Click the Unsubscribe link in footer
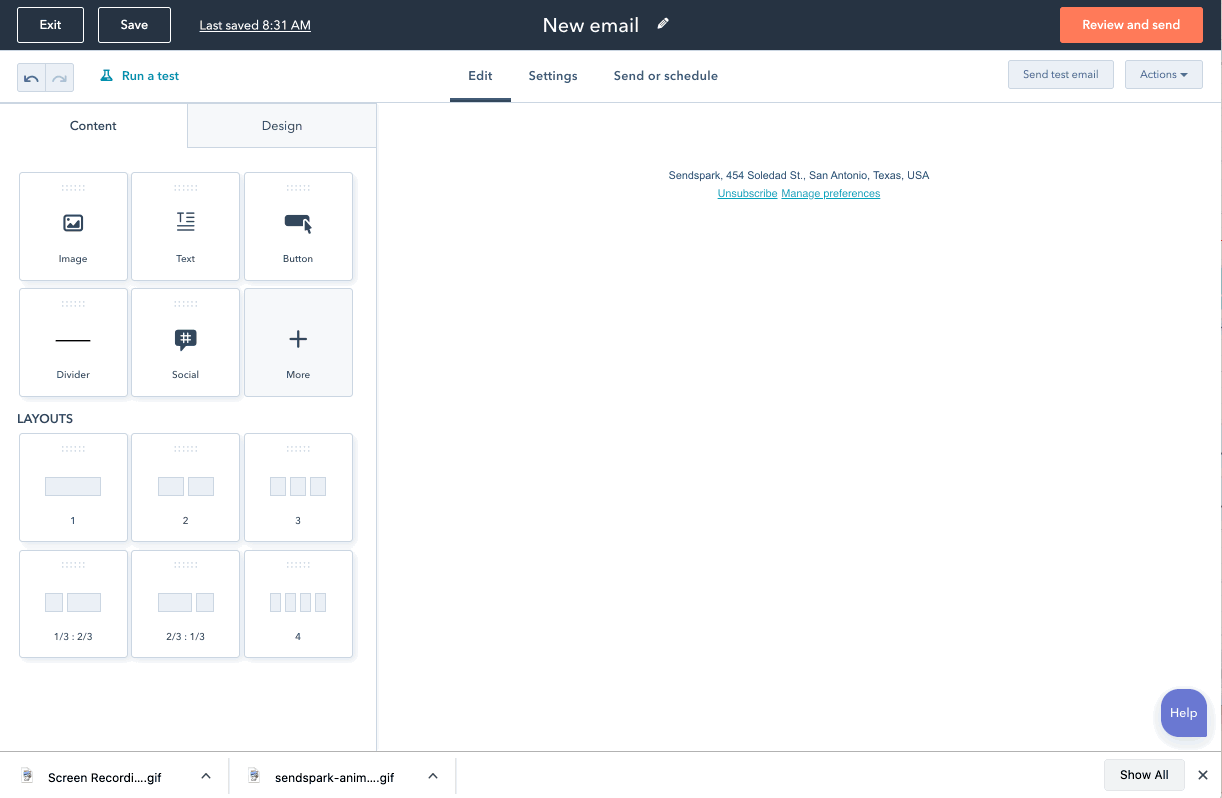Image resolution: width=1222 pixels, height=798 pixels. coord(747,194)
